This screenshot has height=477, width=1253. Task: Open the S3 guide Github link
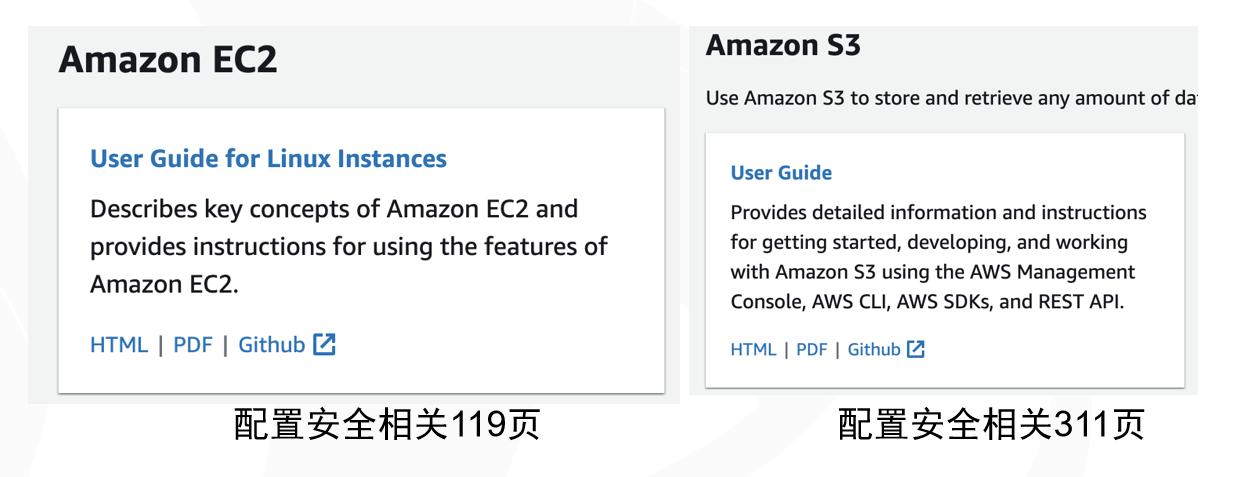(x=874, y=349)
